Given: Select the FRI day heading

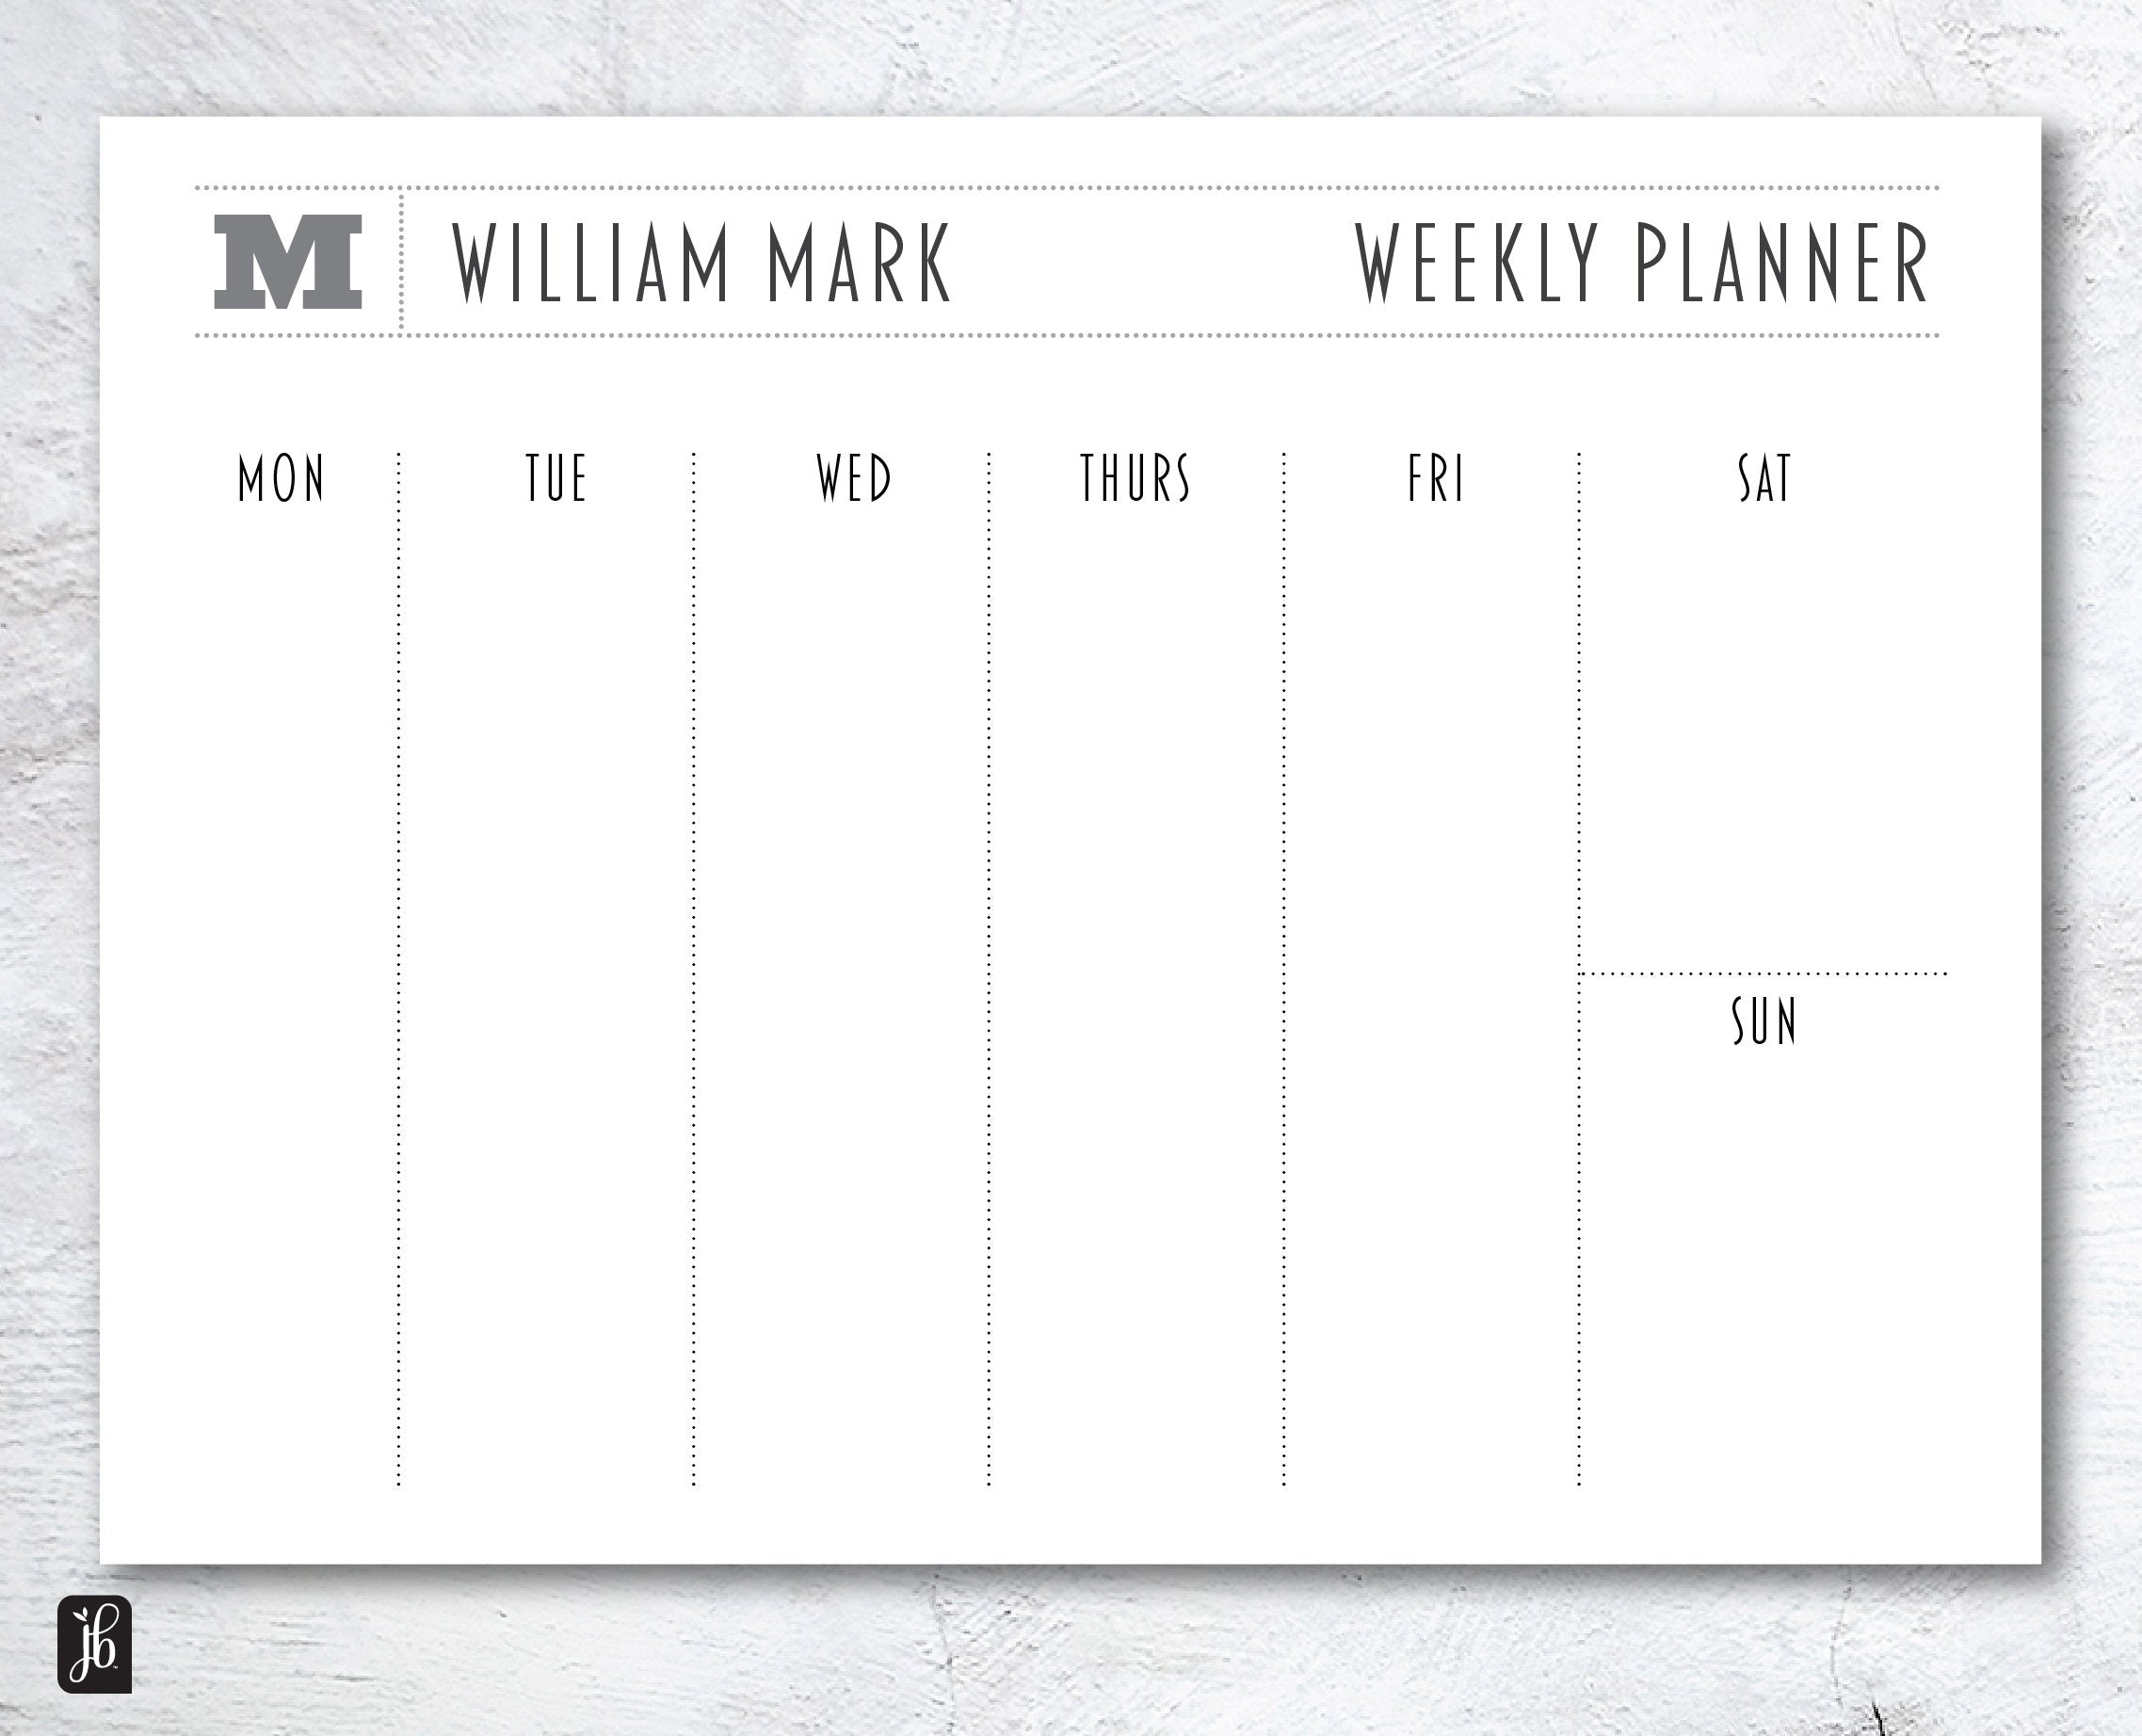Looking at the screenshot, I should [1435, 479].
